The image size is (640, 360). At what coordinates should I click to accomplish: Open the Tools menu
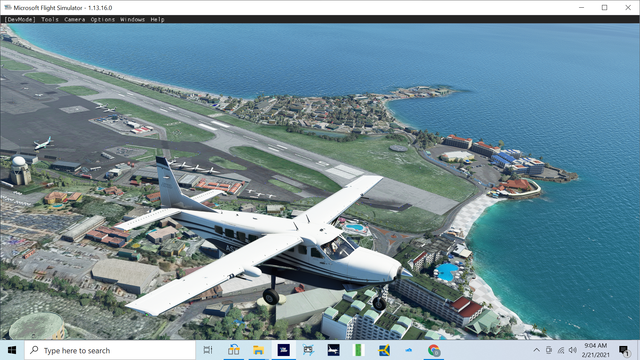click(x=50, y=19)
